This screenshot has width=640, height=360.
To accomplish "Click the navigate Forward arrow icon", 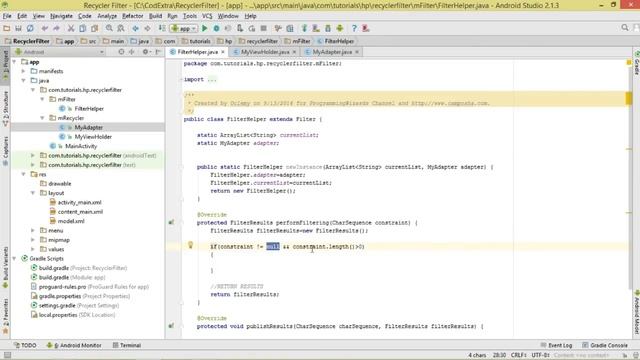I will click(147, 28).
